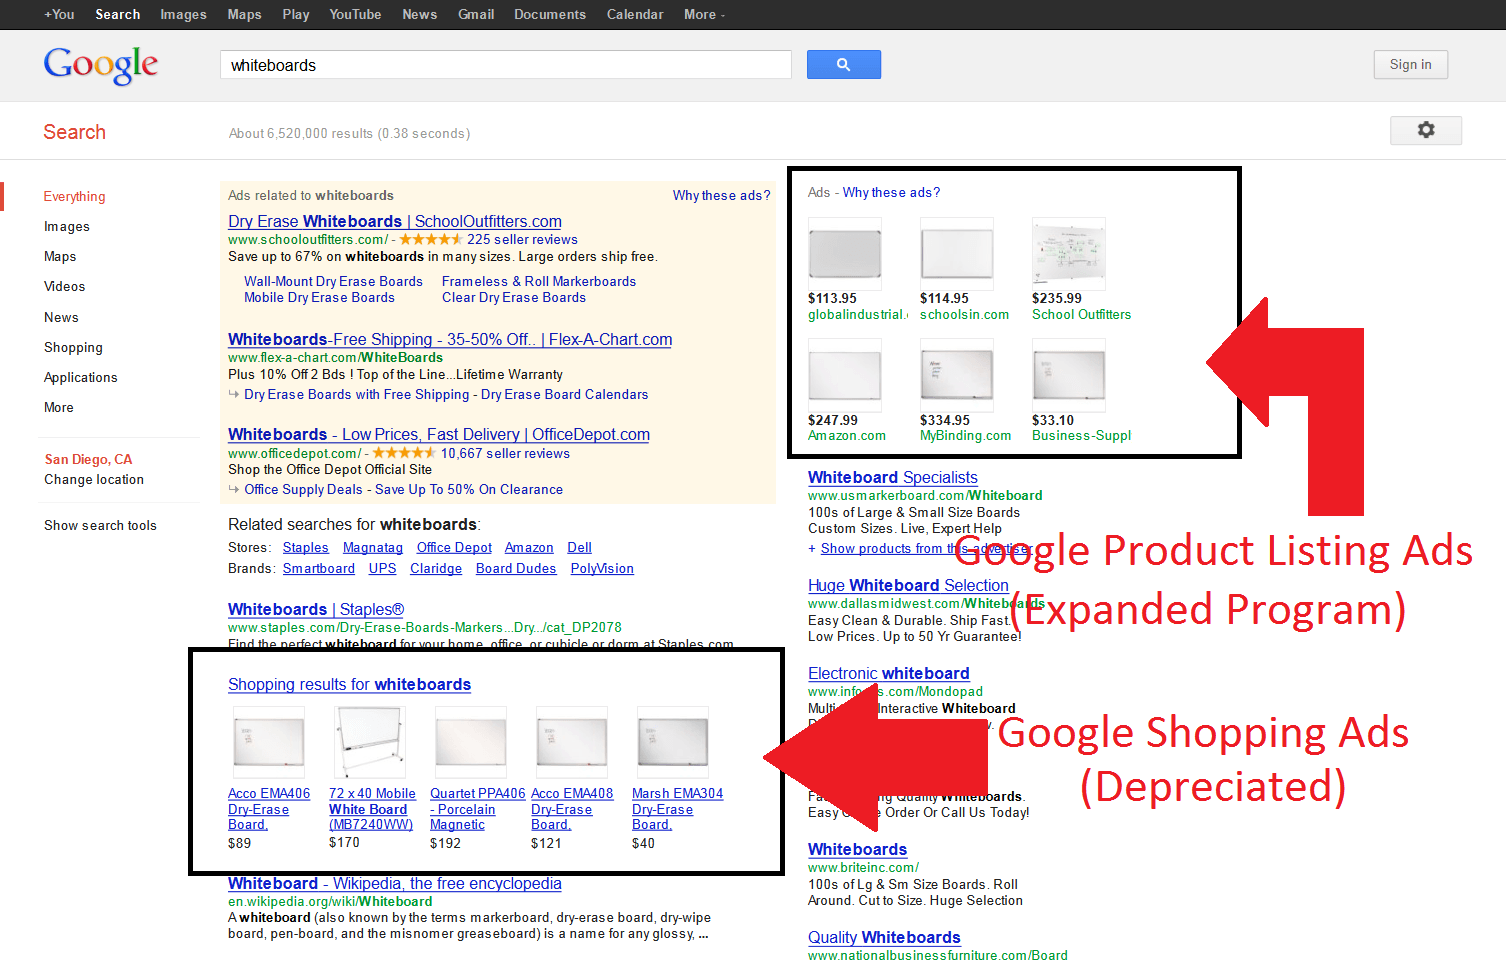This screenshot has width=1506, height=961.
Task: Expand More in the left sidebar
Action: 59,407
